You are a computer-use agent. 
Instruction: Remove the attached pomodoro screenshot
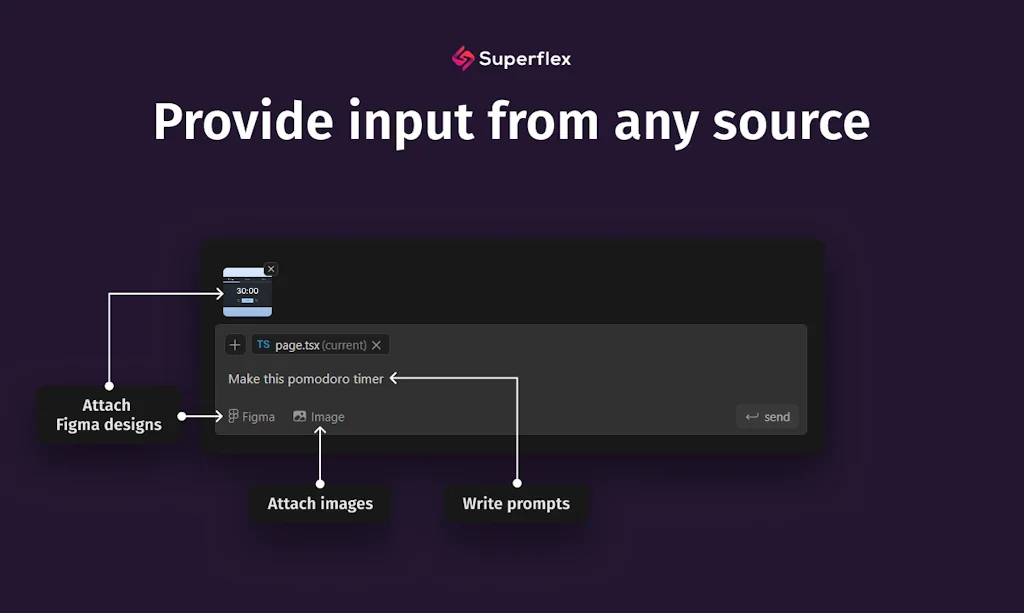tap(271, 268)
